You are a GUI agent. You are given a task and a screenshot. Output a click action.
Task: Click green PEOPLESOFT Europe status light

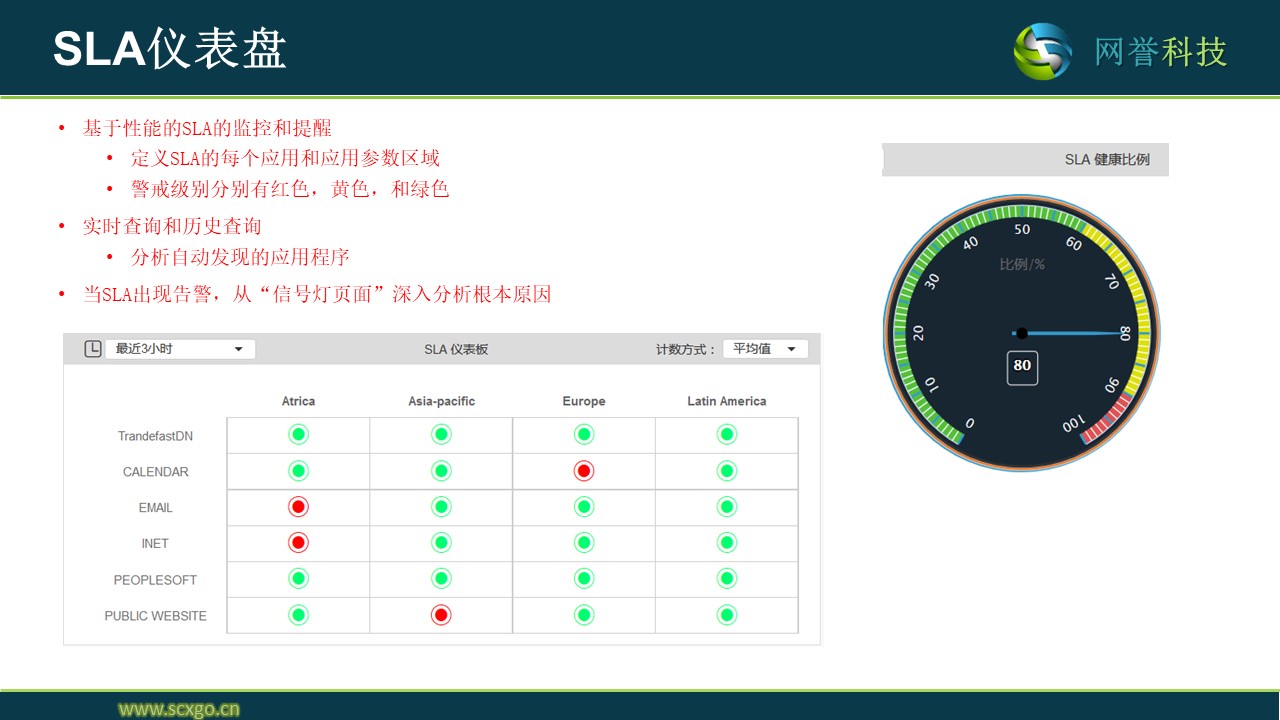click(584, 579)
